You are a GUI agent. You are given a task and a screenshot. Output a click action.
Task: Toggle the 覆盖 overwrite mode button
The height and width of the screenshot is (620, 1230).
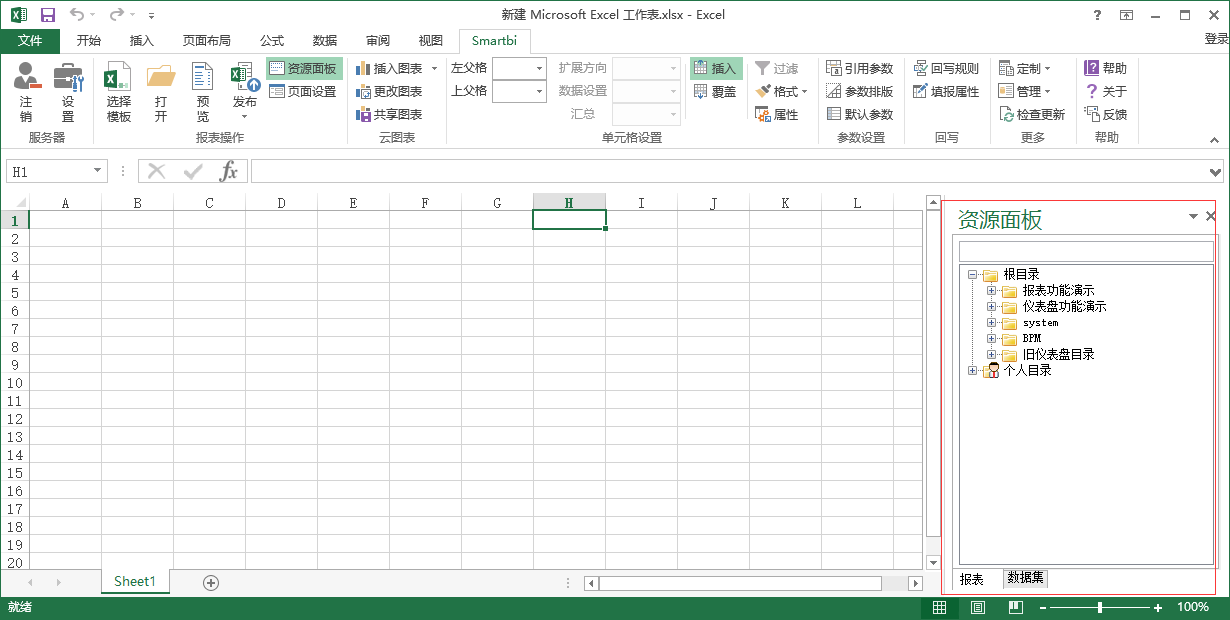click(715, 91)
